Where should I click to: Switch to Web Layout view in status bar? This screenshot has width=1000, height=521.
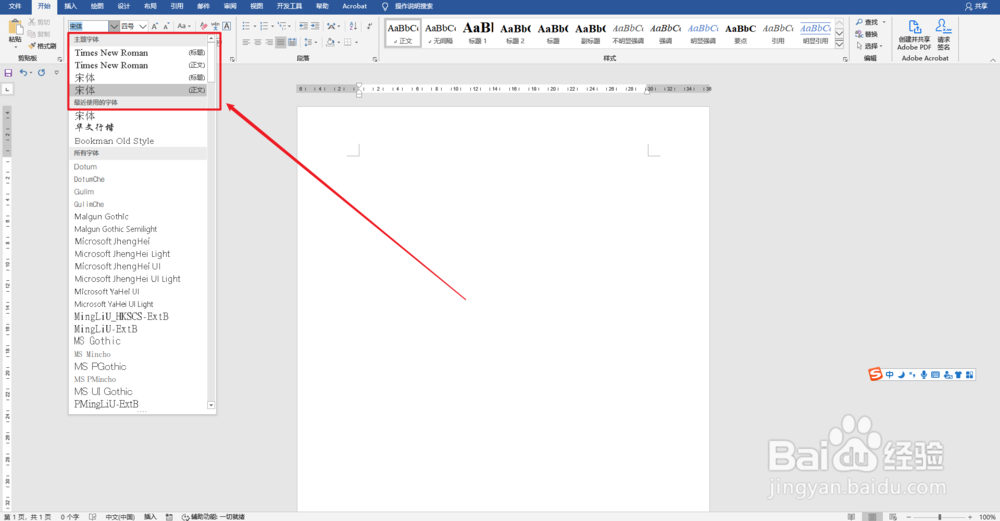893,517
